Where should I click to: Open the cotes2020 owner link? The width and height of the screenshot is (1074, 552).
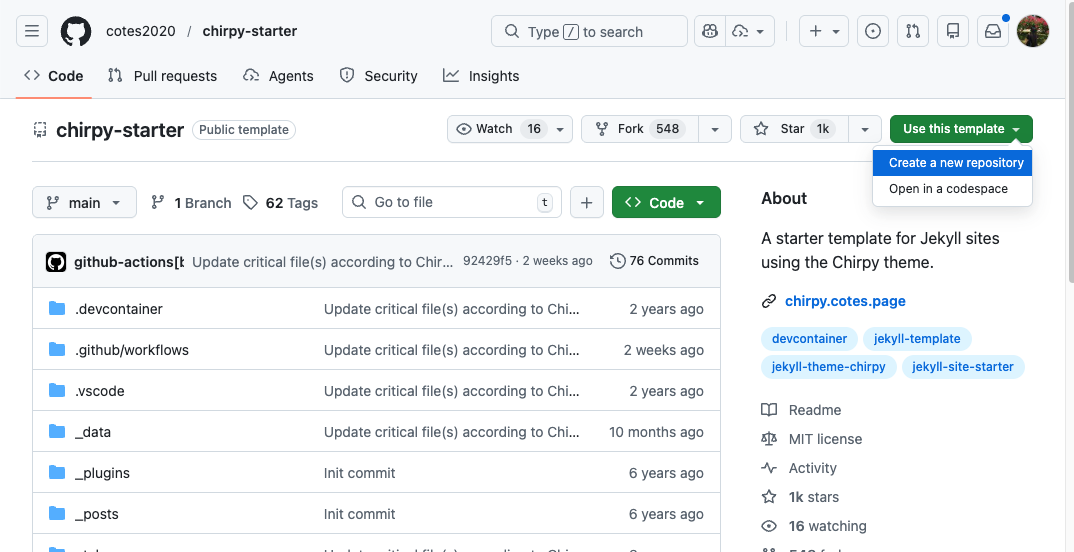140,32
